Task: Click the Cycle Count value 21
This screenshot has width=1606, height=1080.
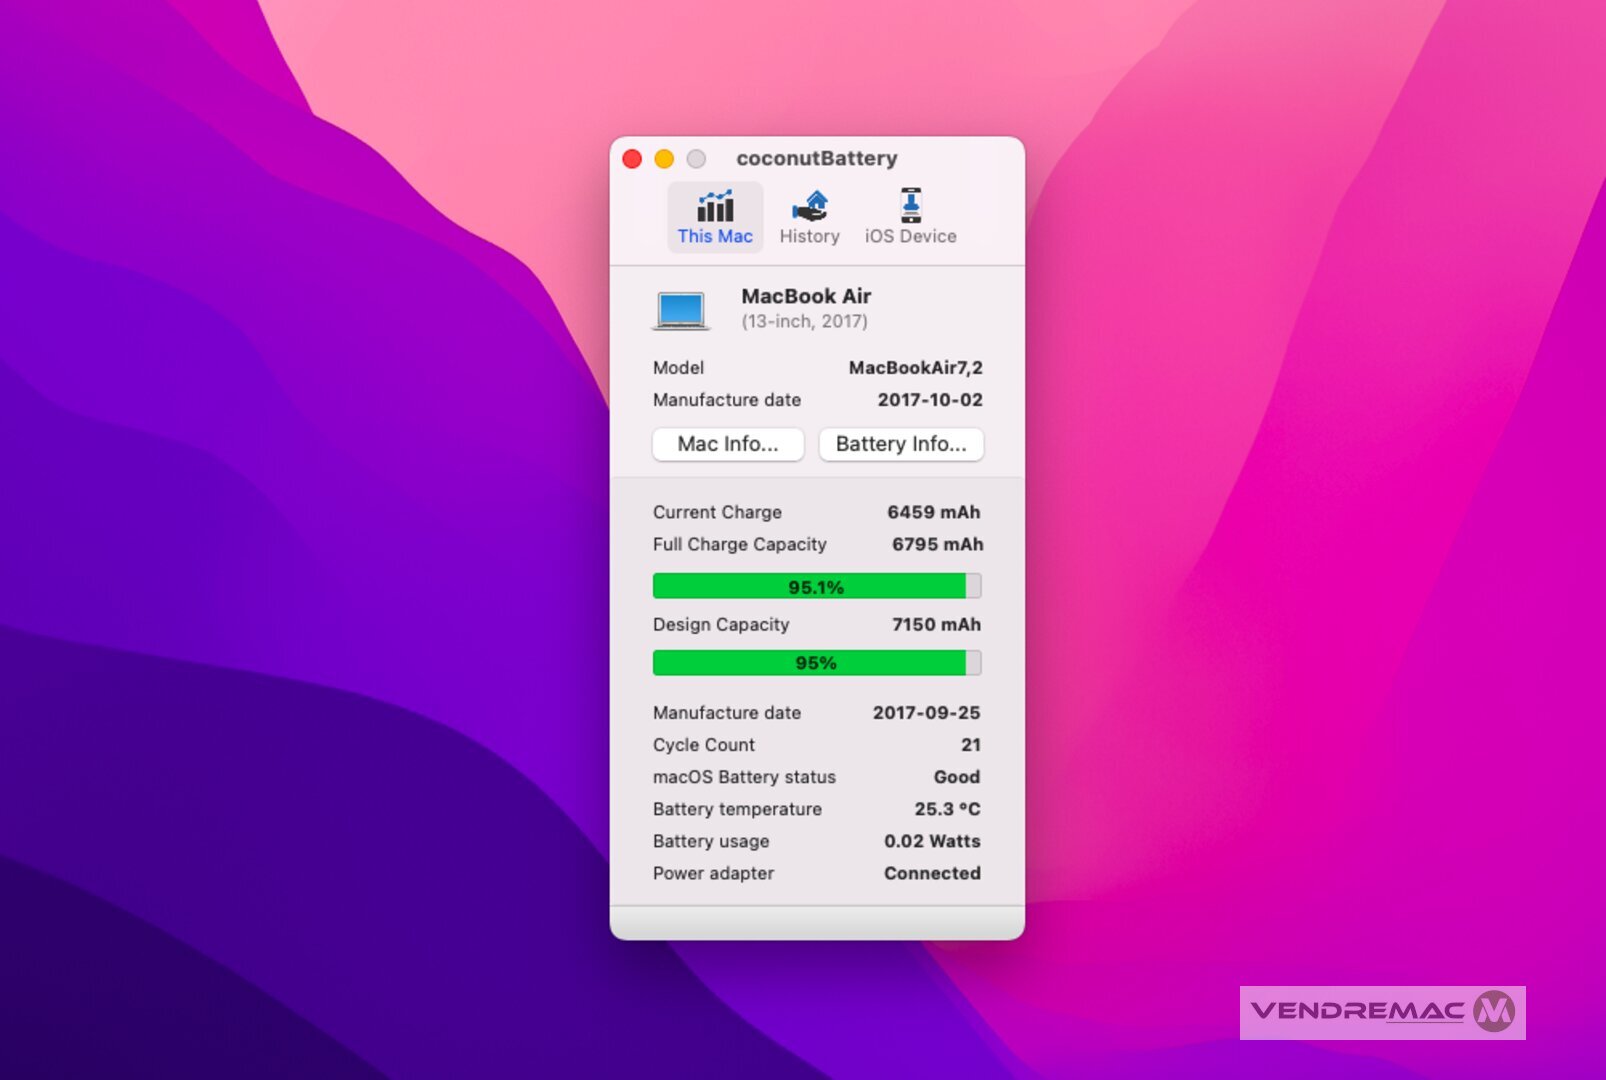Action: click(970, 745)
